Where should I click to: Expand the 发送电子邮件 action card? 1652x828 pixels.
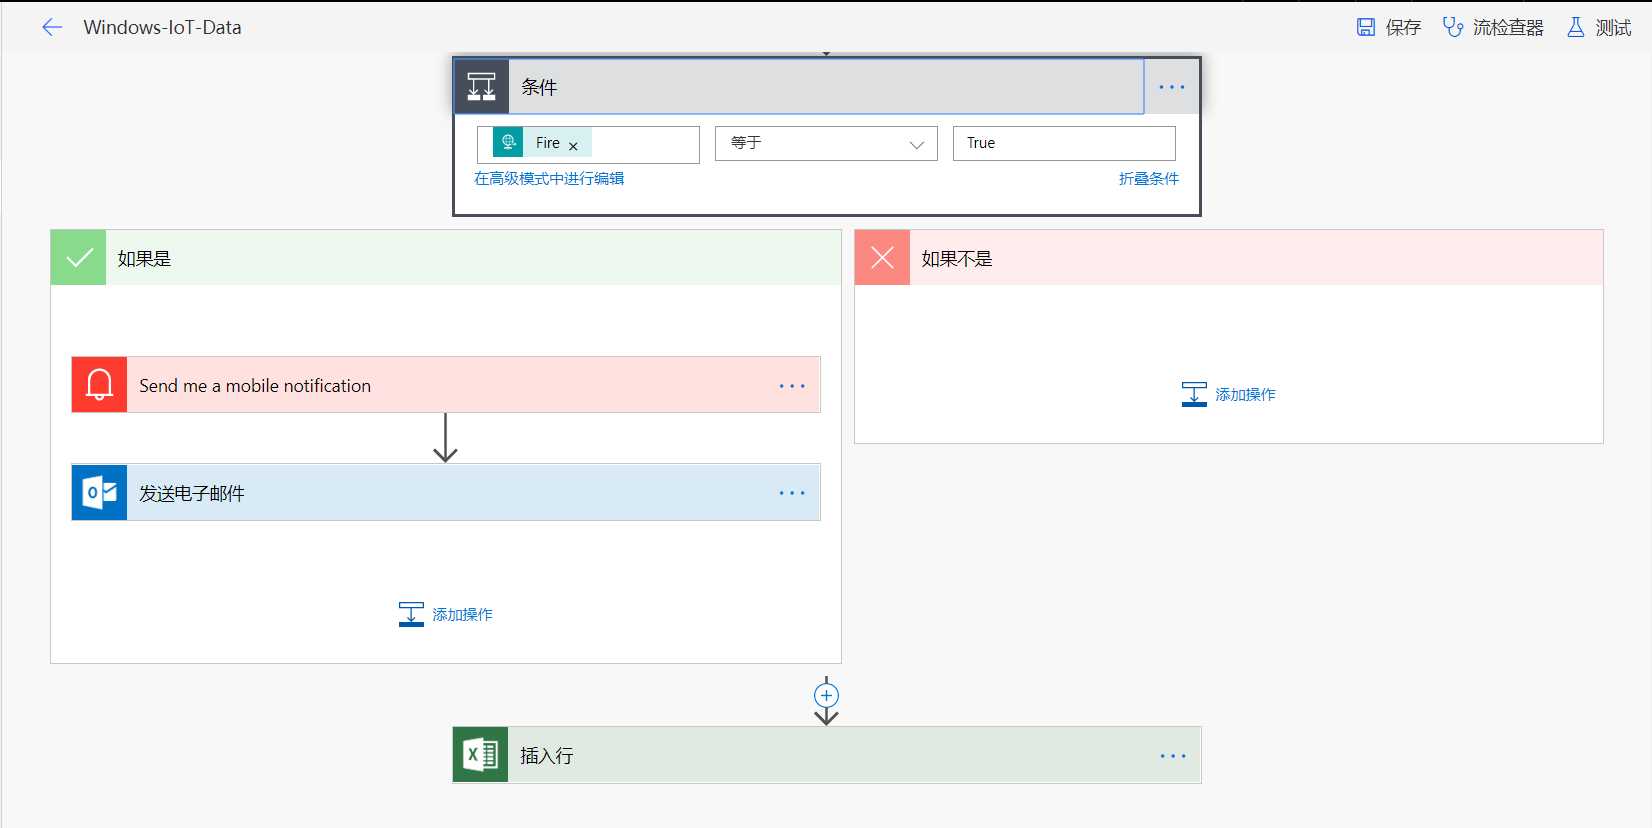pos(446,492)
